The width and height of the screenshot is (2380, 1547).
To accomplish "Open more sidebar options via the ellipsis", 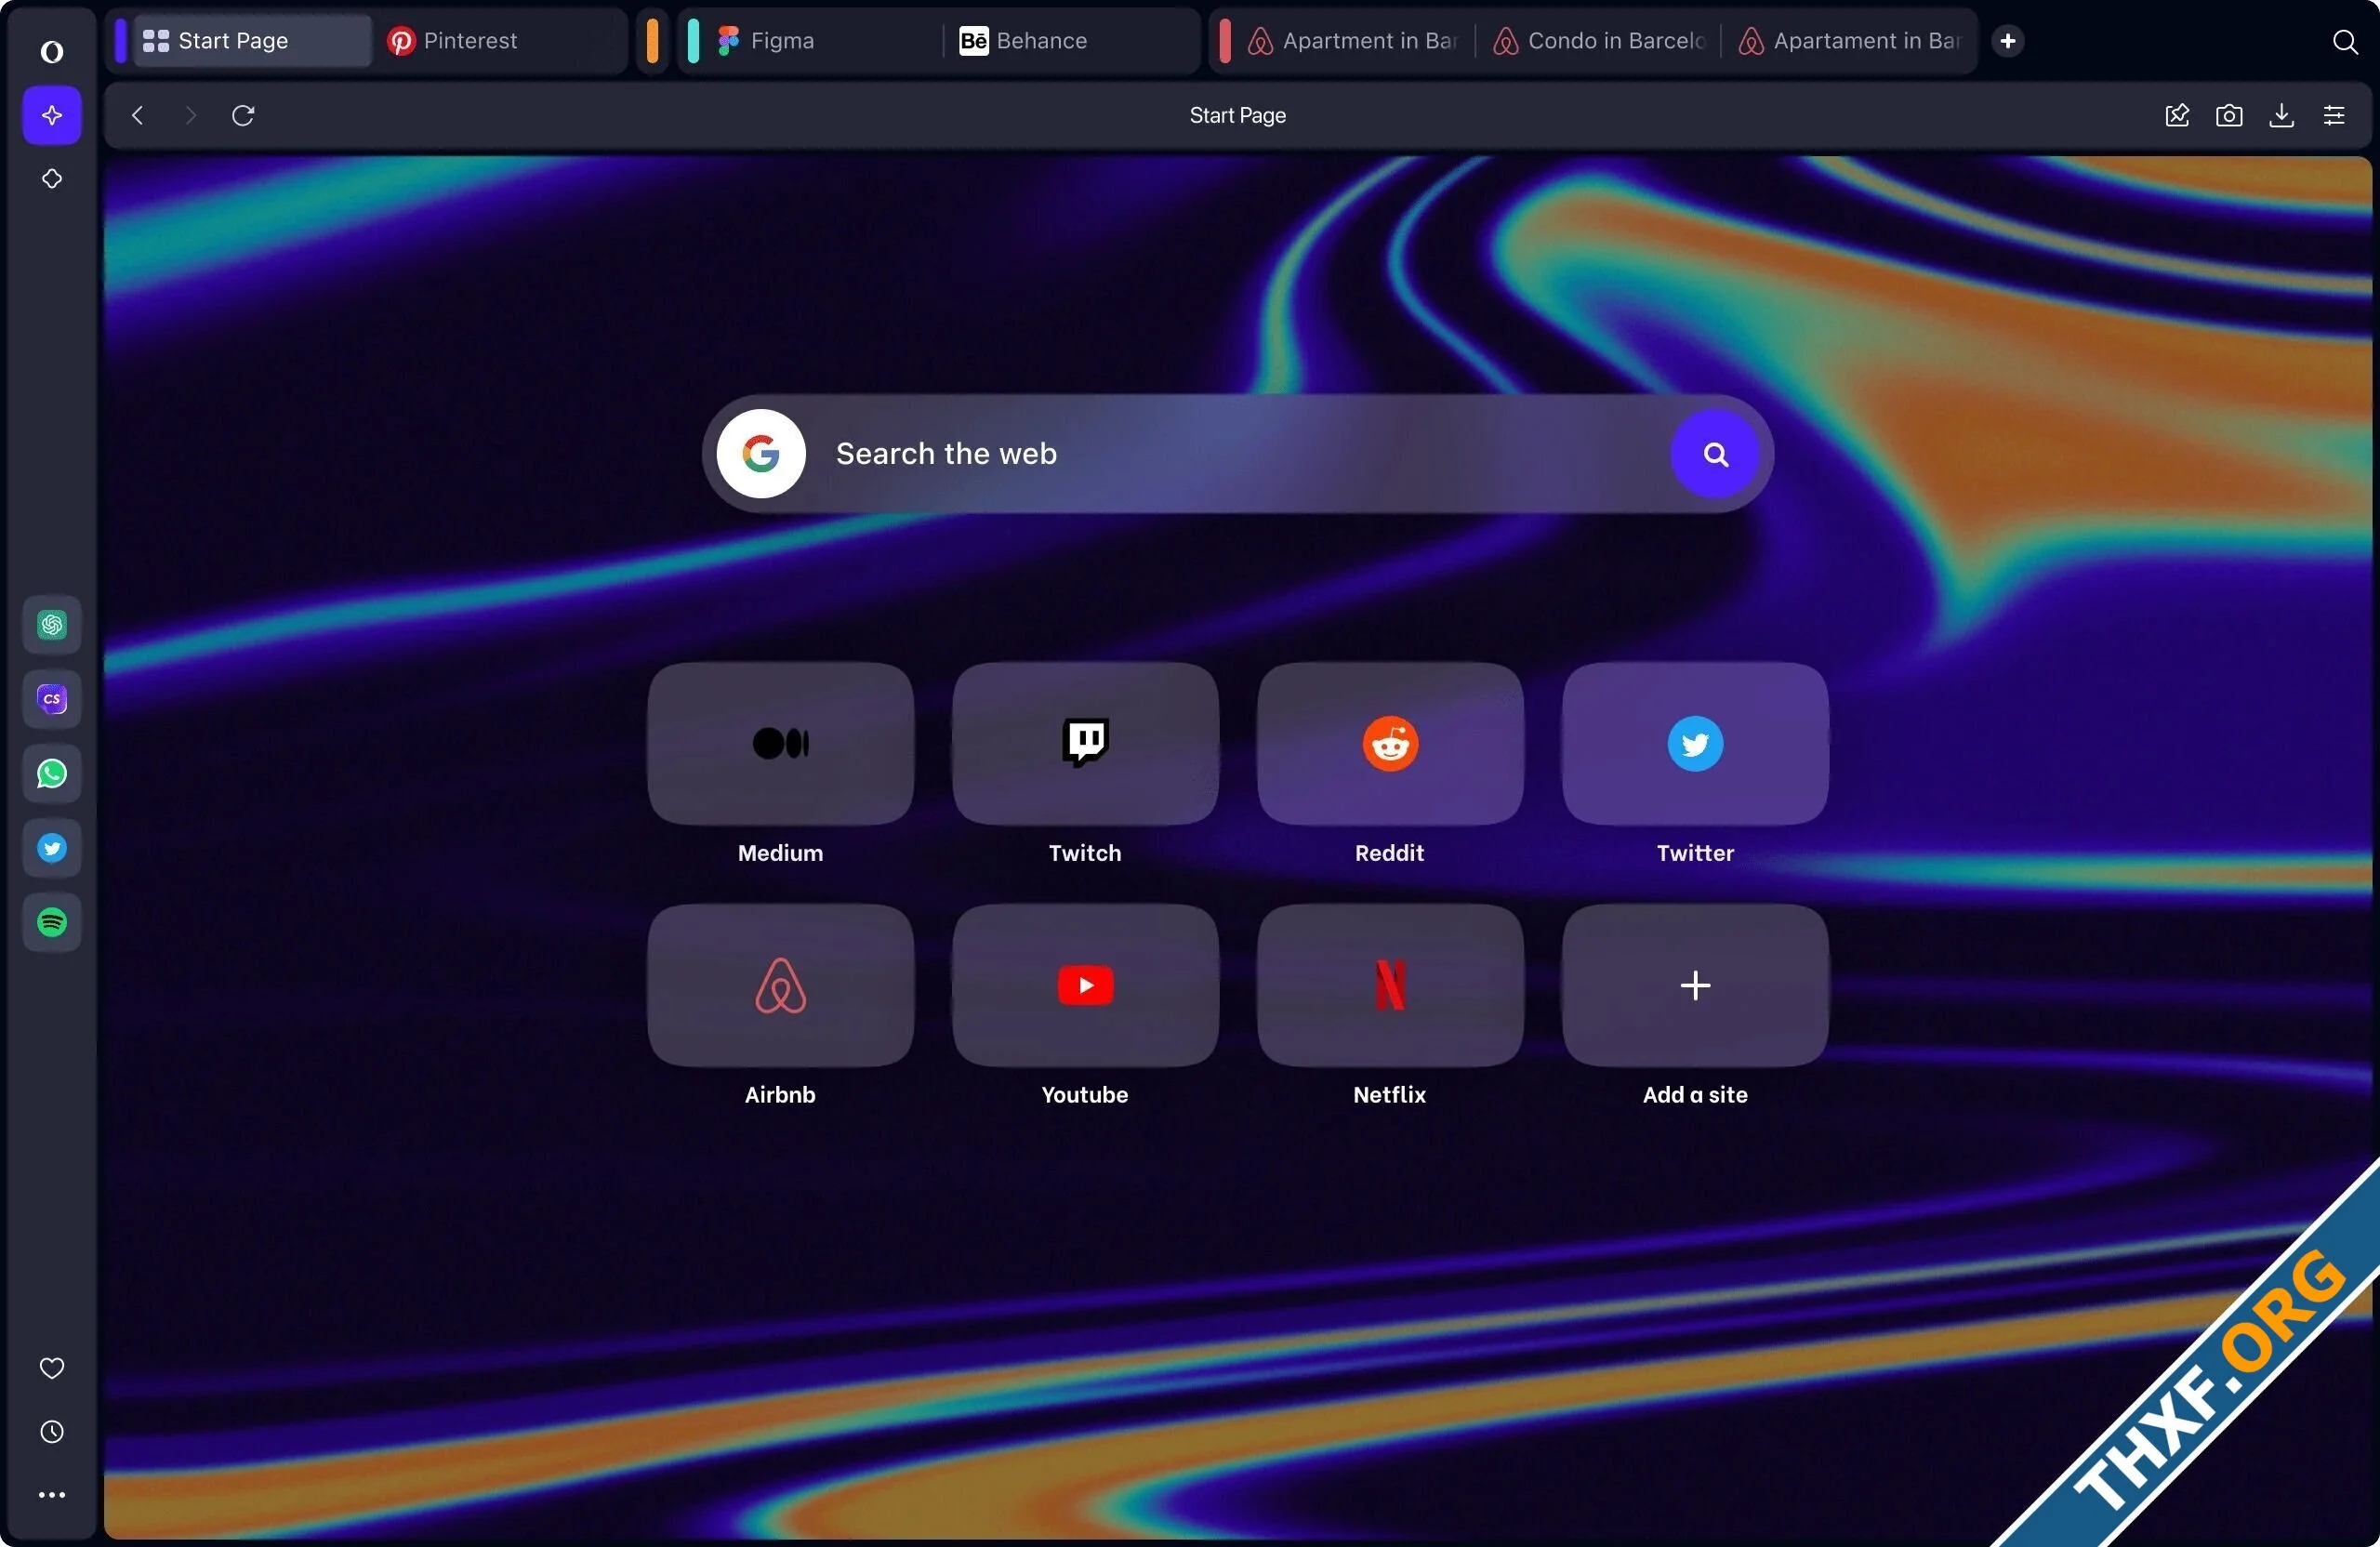I will [x=51, y=1494].
